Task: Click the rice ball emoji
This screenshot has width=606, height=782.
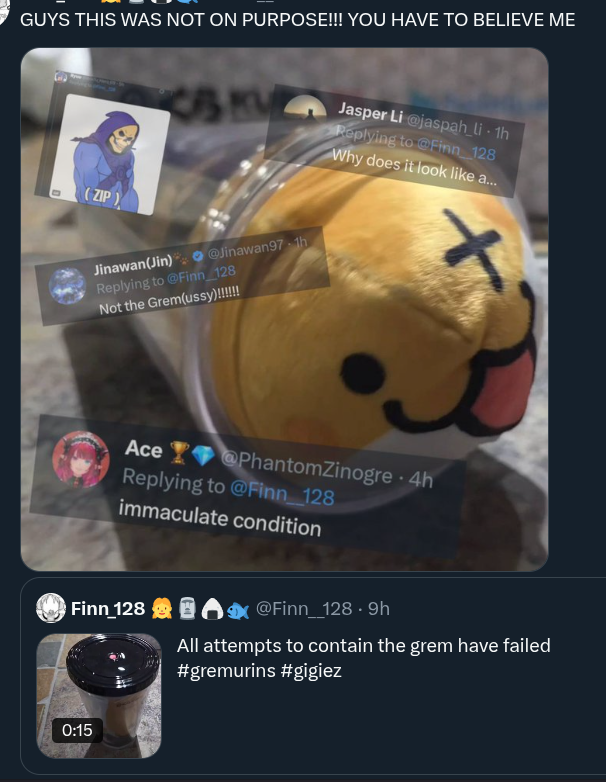Action: [212, 609]
